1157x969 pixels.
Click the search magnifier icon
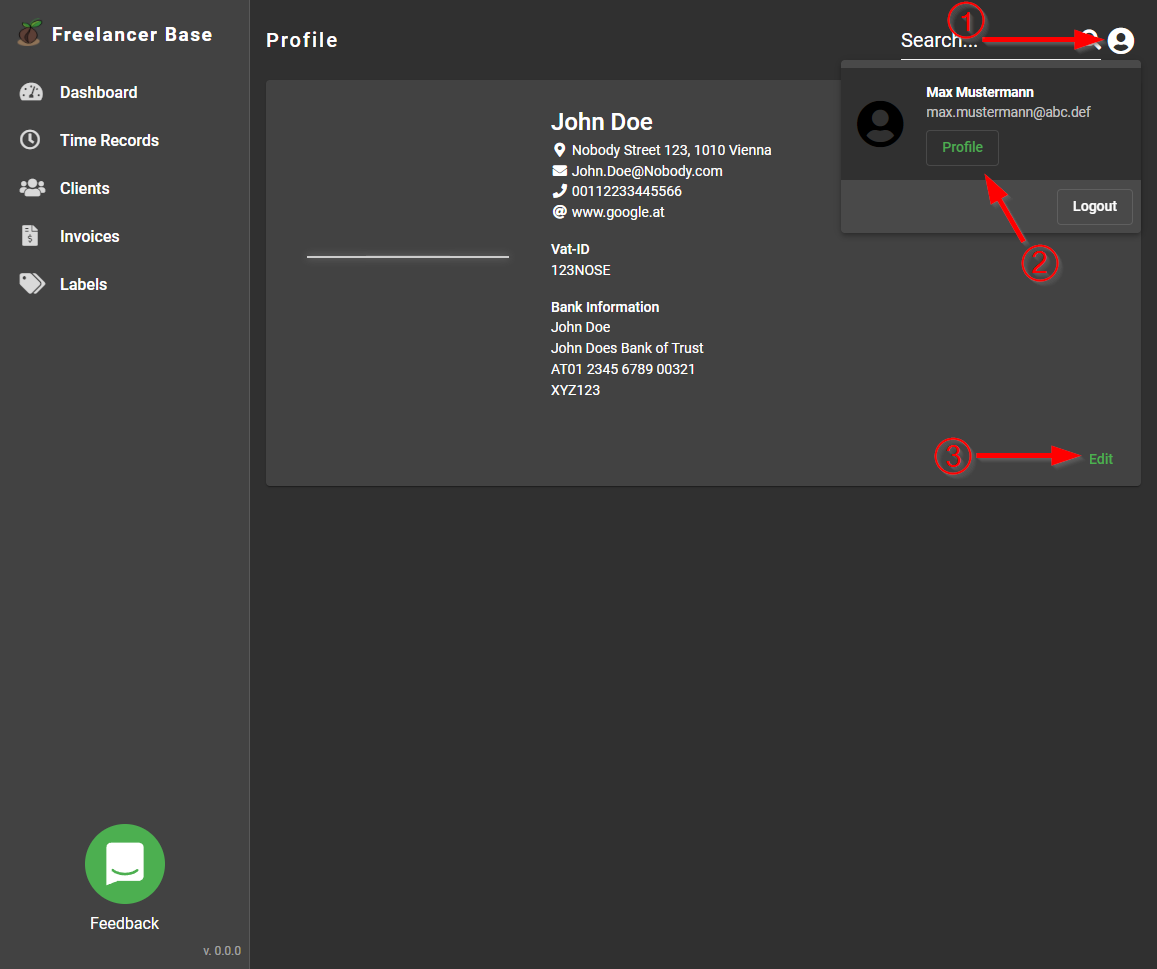click(1091, 39)
